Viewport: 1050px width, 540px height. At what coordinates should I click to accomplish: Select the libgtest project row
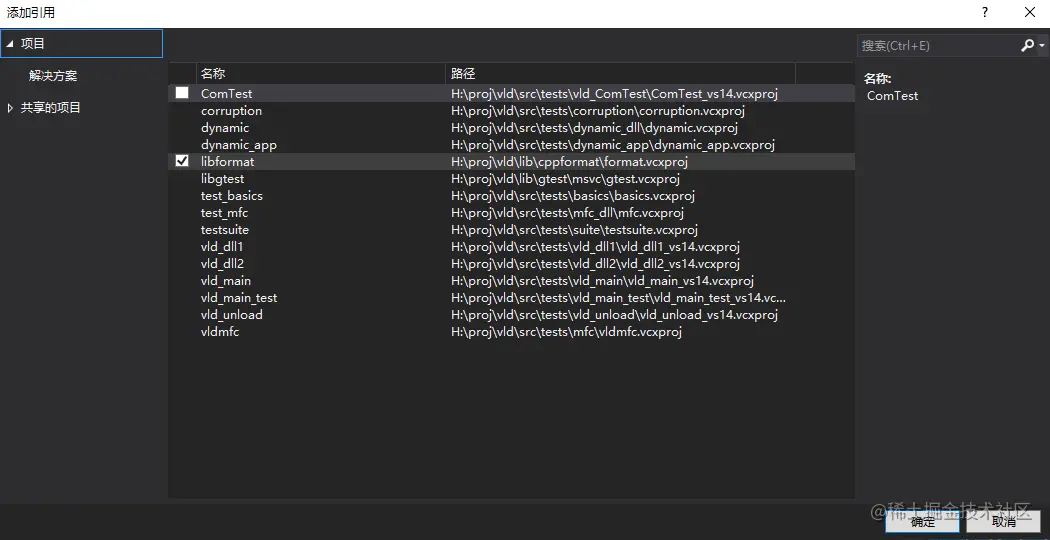223,179
